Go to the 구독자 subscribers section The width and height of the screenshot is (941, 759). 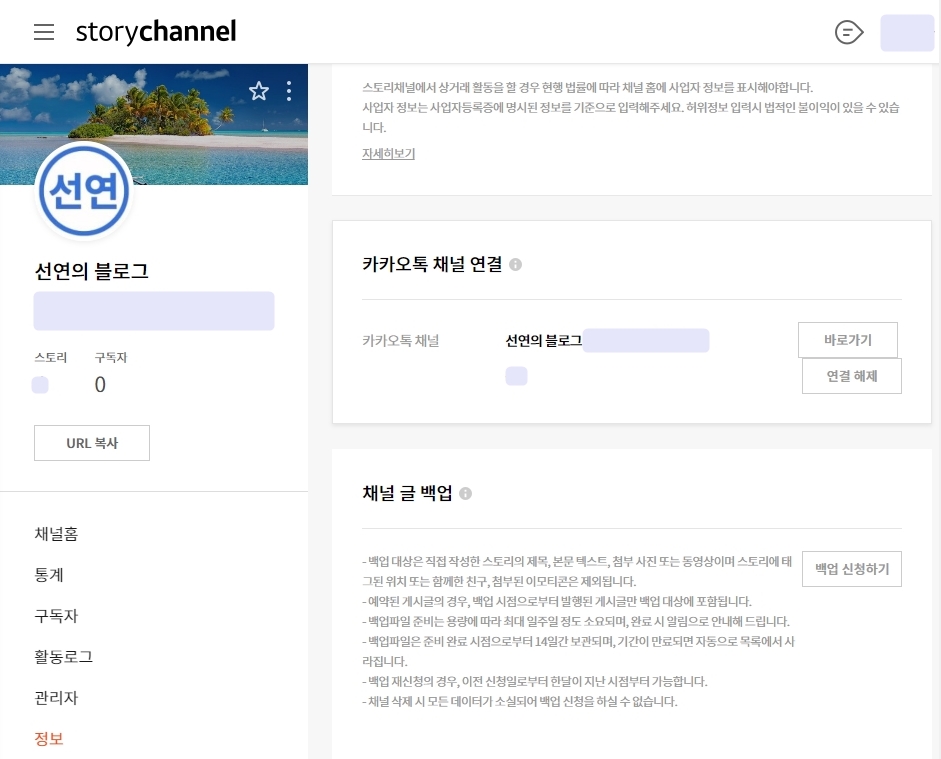pyautogui.click(x=55, y=616)
